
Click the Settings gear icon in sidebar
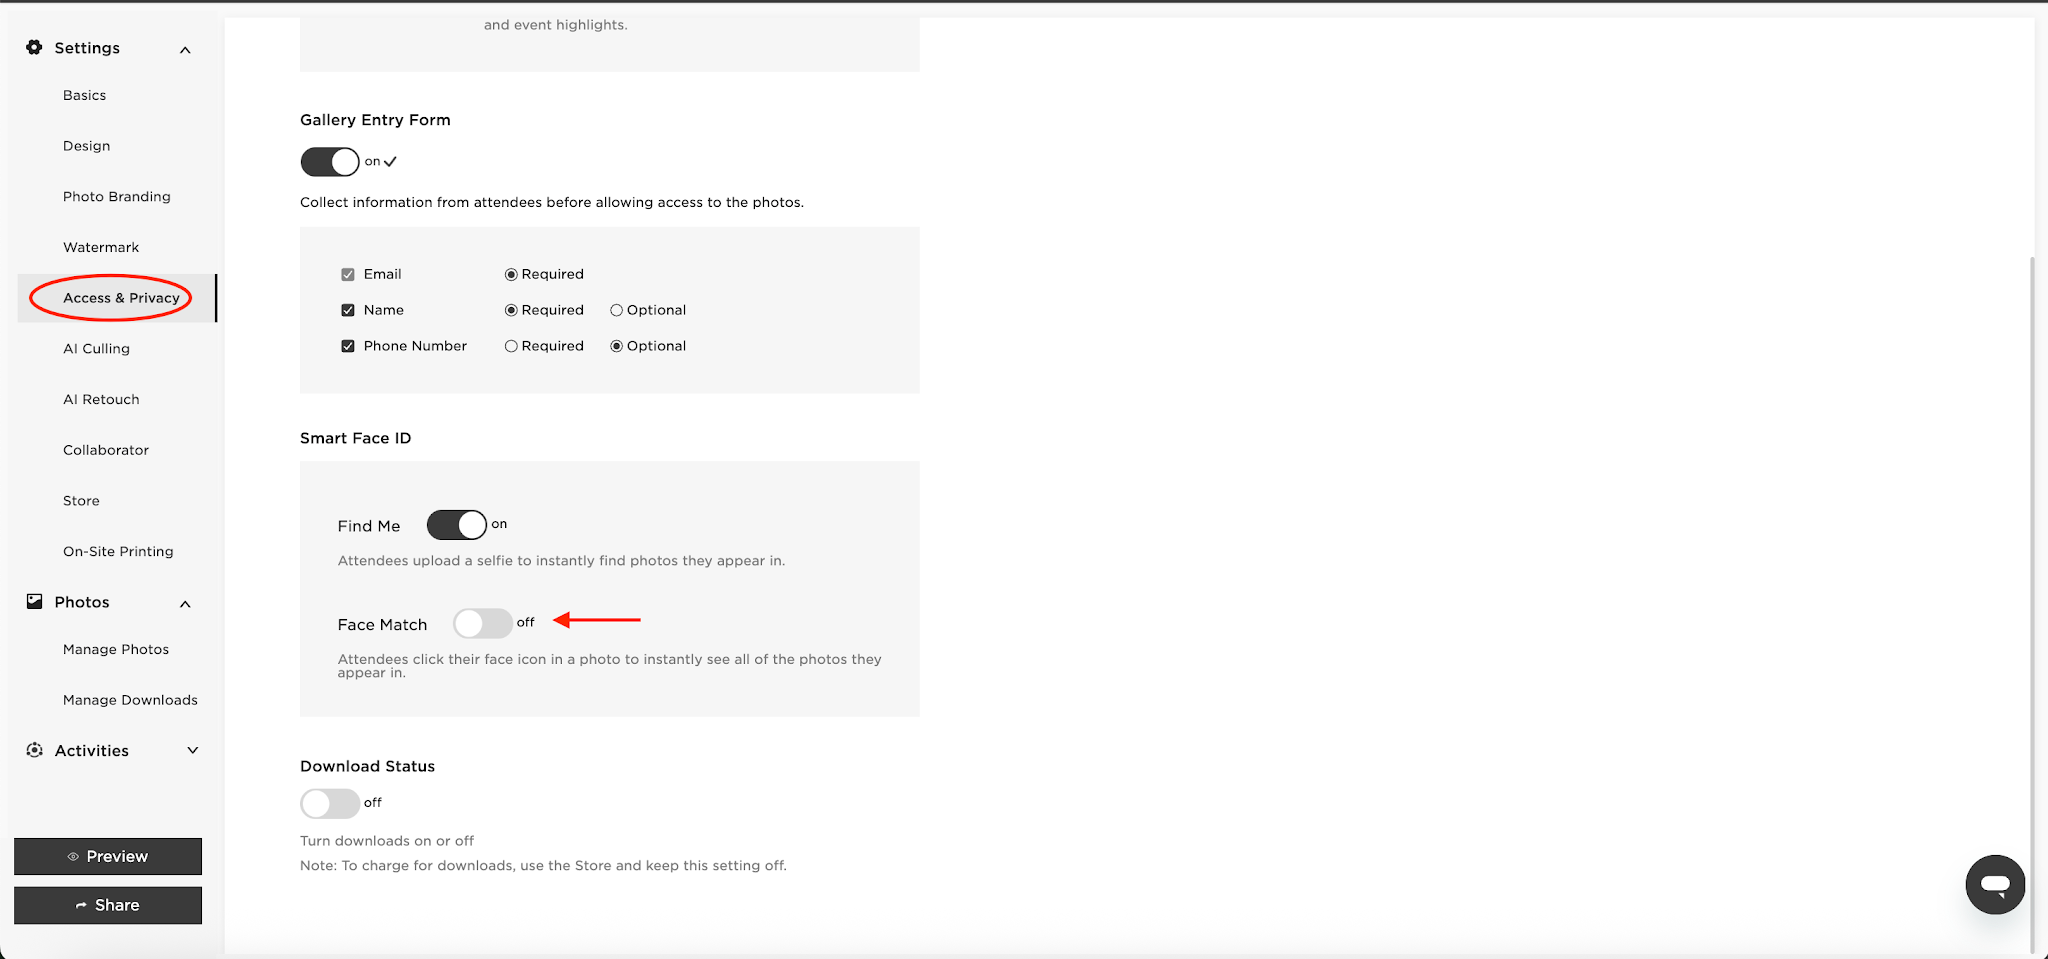pos(33,47)
